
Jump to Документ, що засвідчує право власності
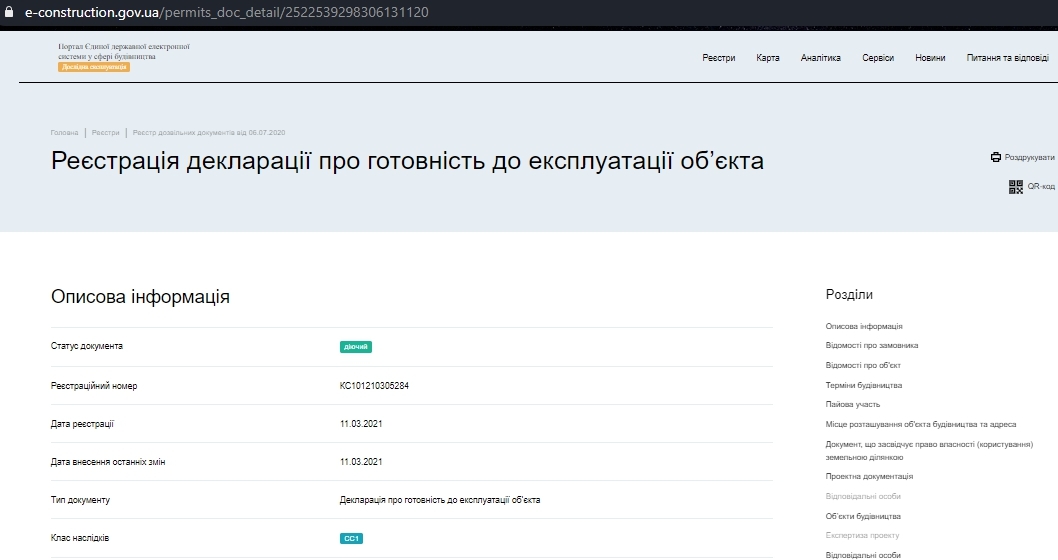[929, 451]
